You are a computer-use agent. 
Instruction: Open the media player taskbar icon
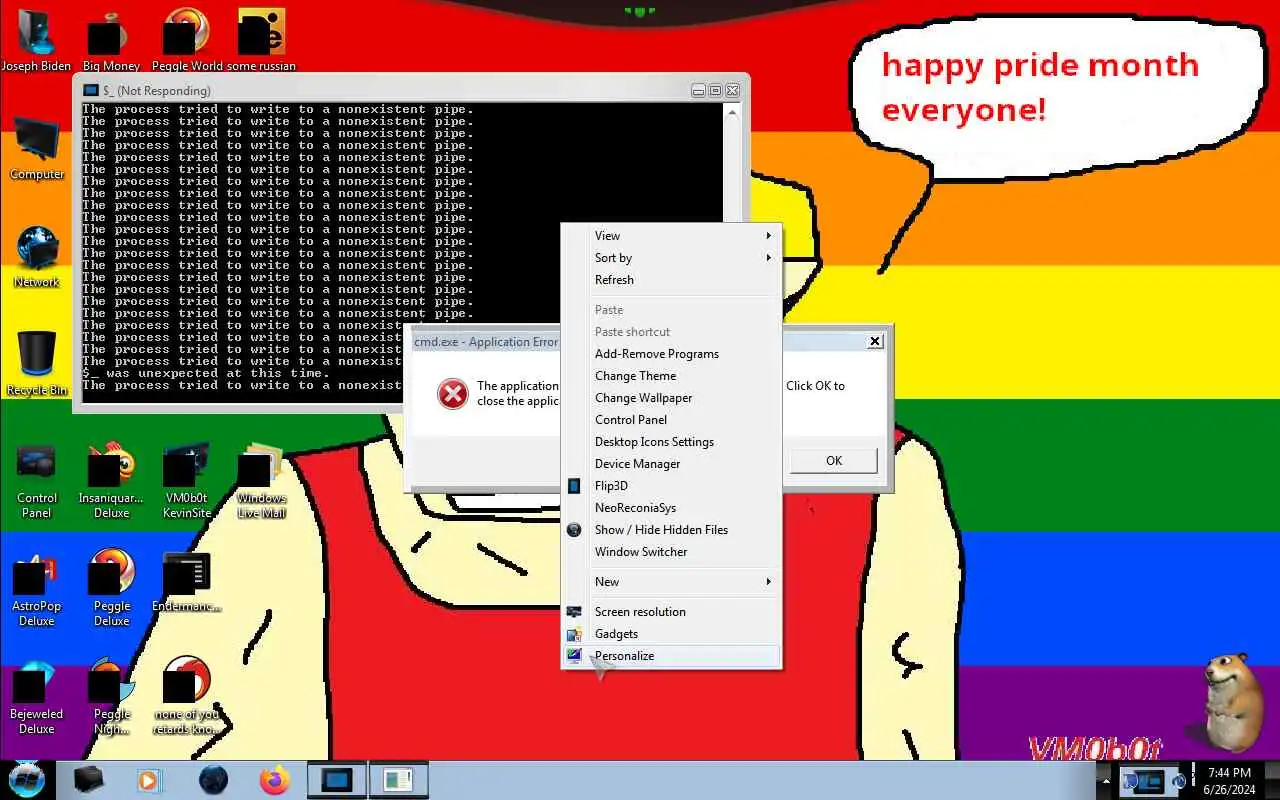tap(150, 780)
